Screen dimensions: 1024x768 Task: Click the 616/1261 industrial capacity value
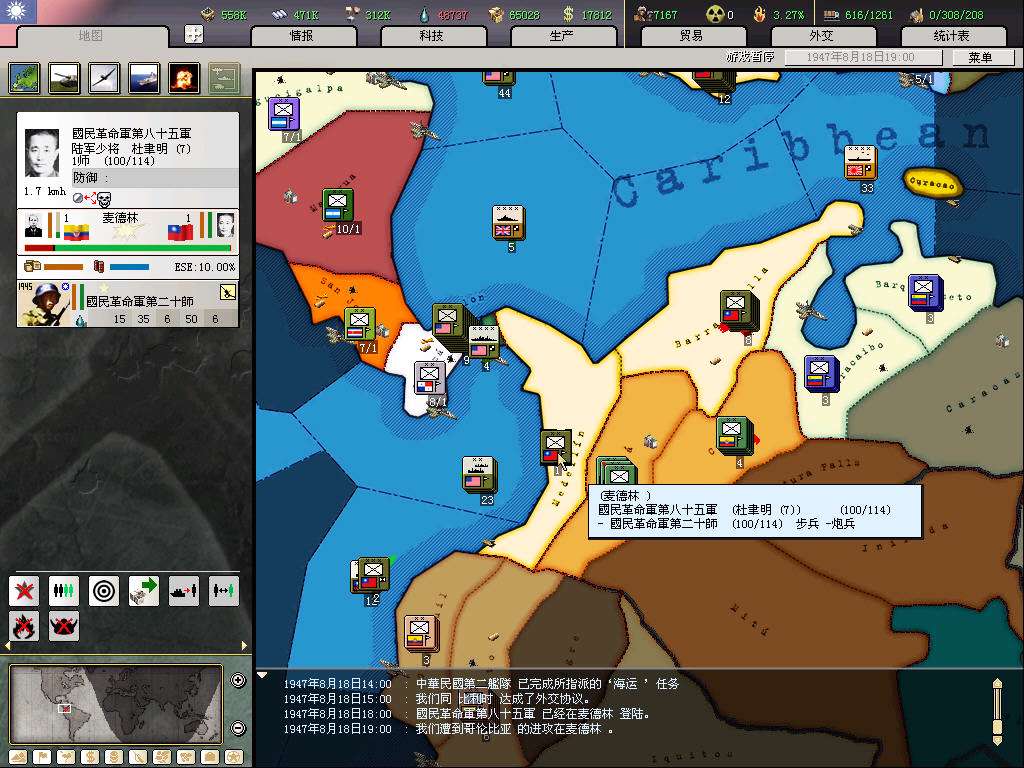tap(869, 14)
